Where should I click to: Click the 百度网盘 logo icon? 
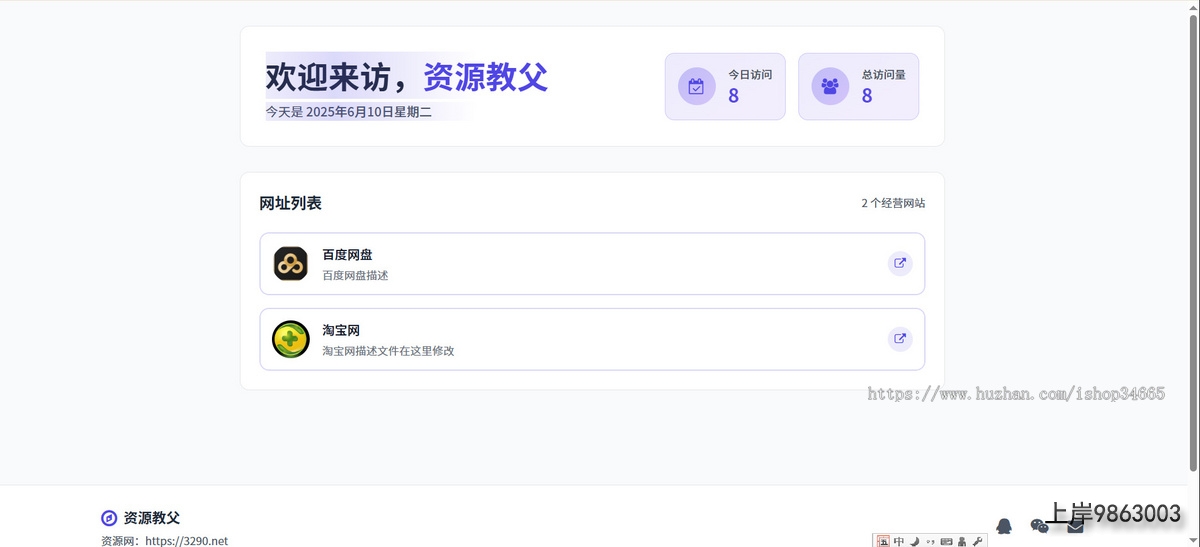[291, 263]
